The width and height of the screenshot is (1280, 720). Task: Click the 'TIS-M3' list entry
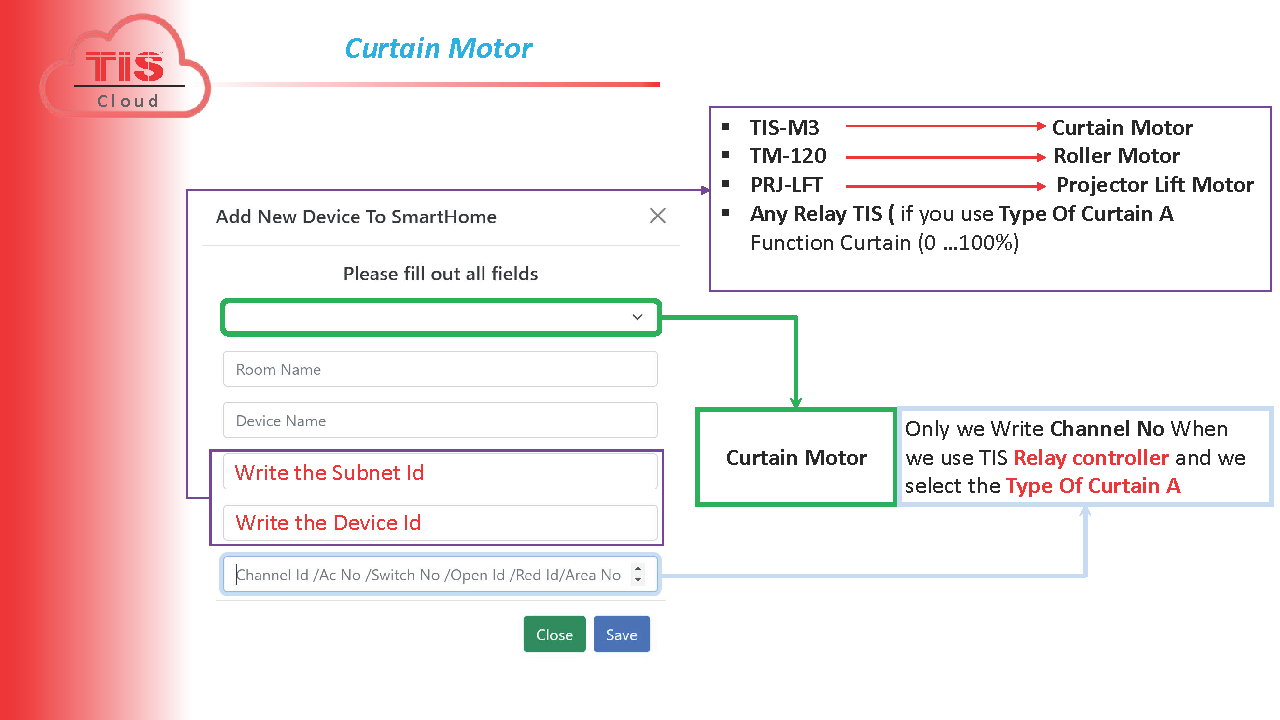pyautogui.click(x=785, y=128)
